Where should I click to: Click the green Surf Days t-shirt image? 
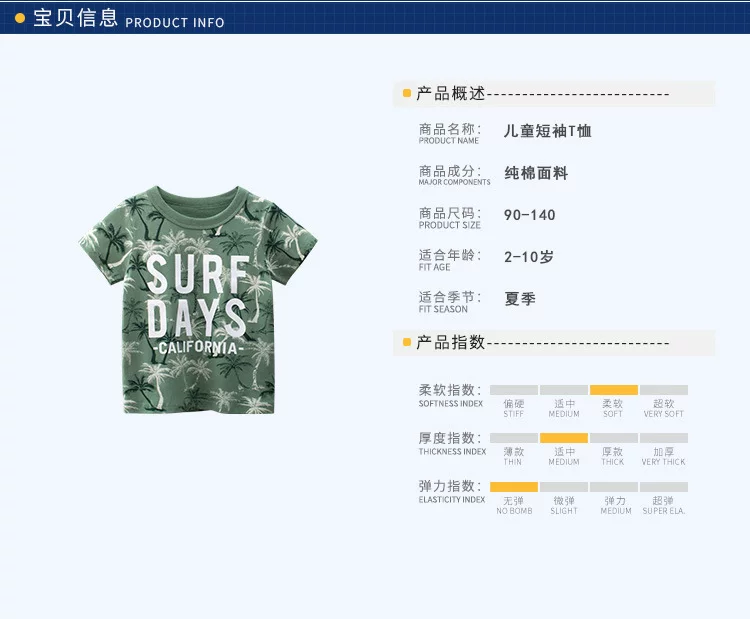coord(198,300)
